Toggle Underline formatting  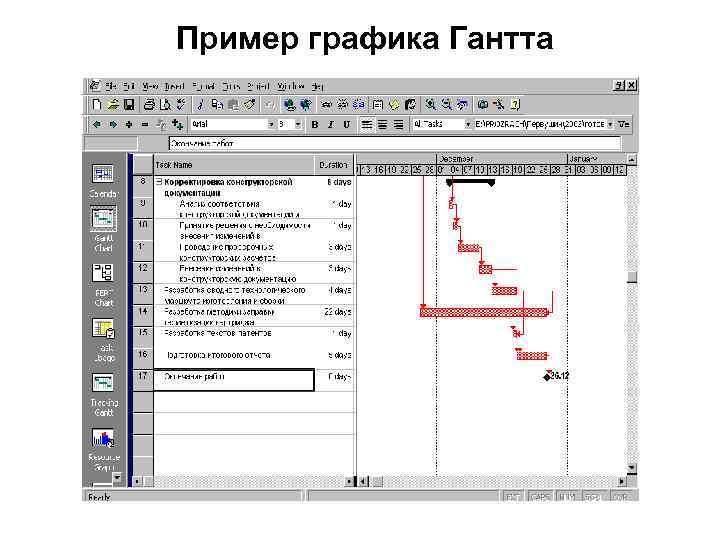(x=347, y=124)
